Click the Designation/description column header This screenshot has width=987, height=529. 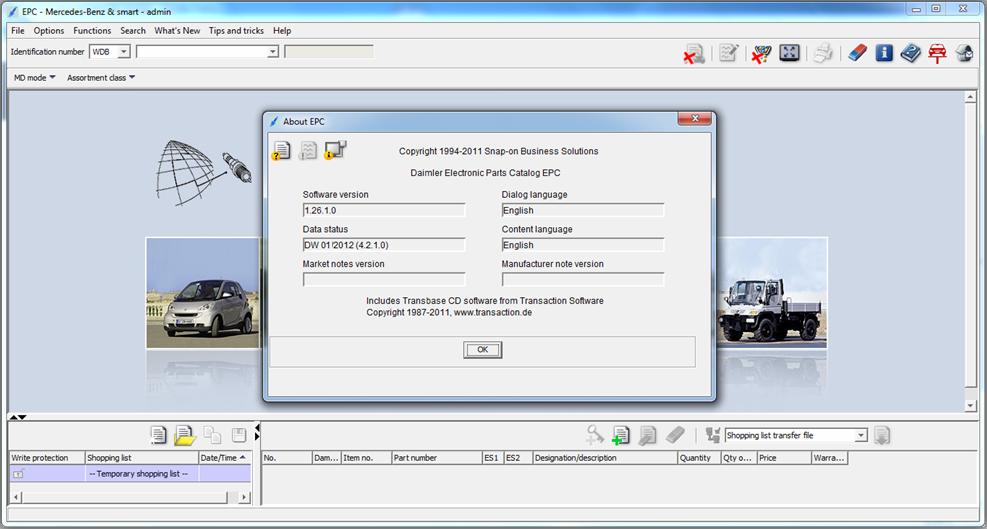(x=605, y=458)
